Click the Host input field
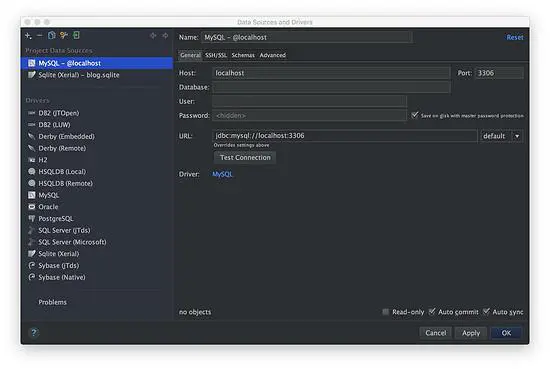550x369 pixels. tap(331, 73)
